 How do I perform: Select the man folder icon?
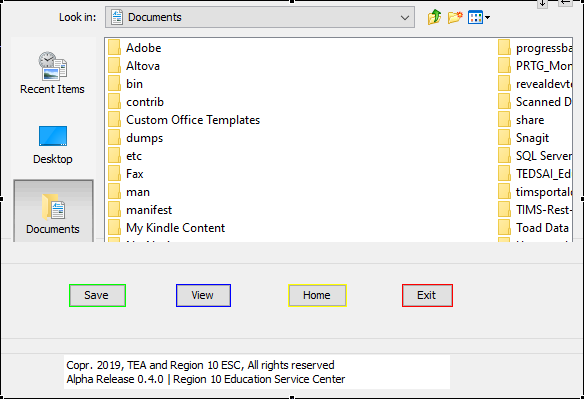tap(114, 192)
